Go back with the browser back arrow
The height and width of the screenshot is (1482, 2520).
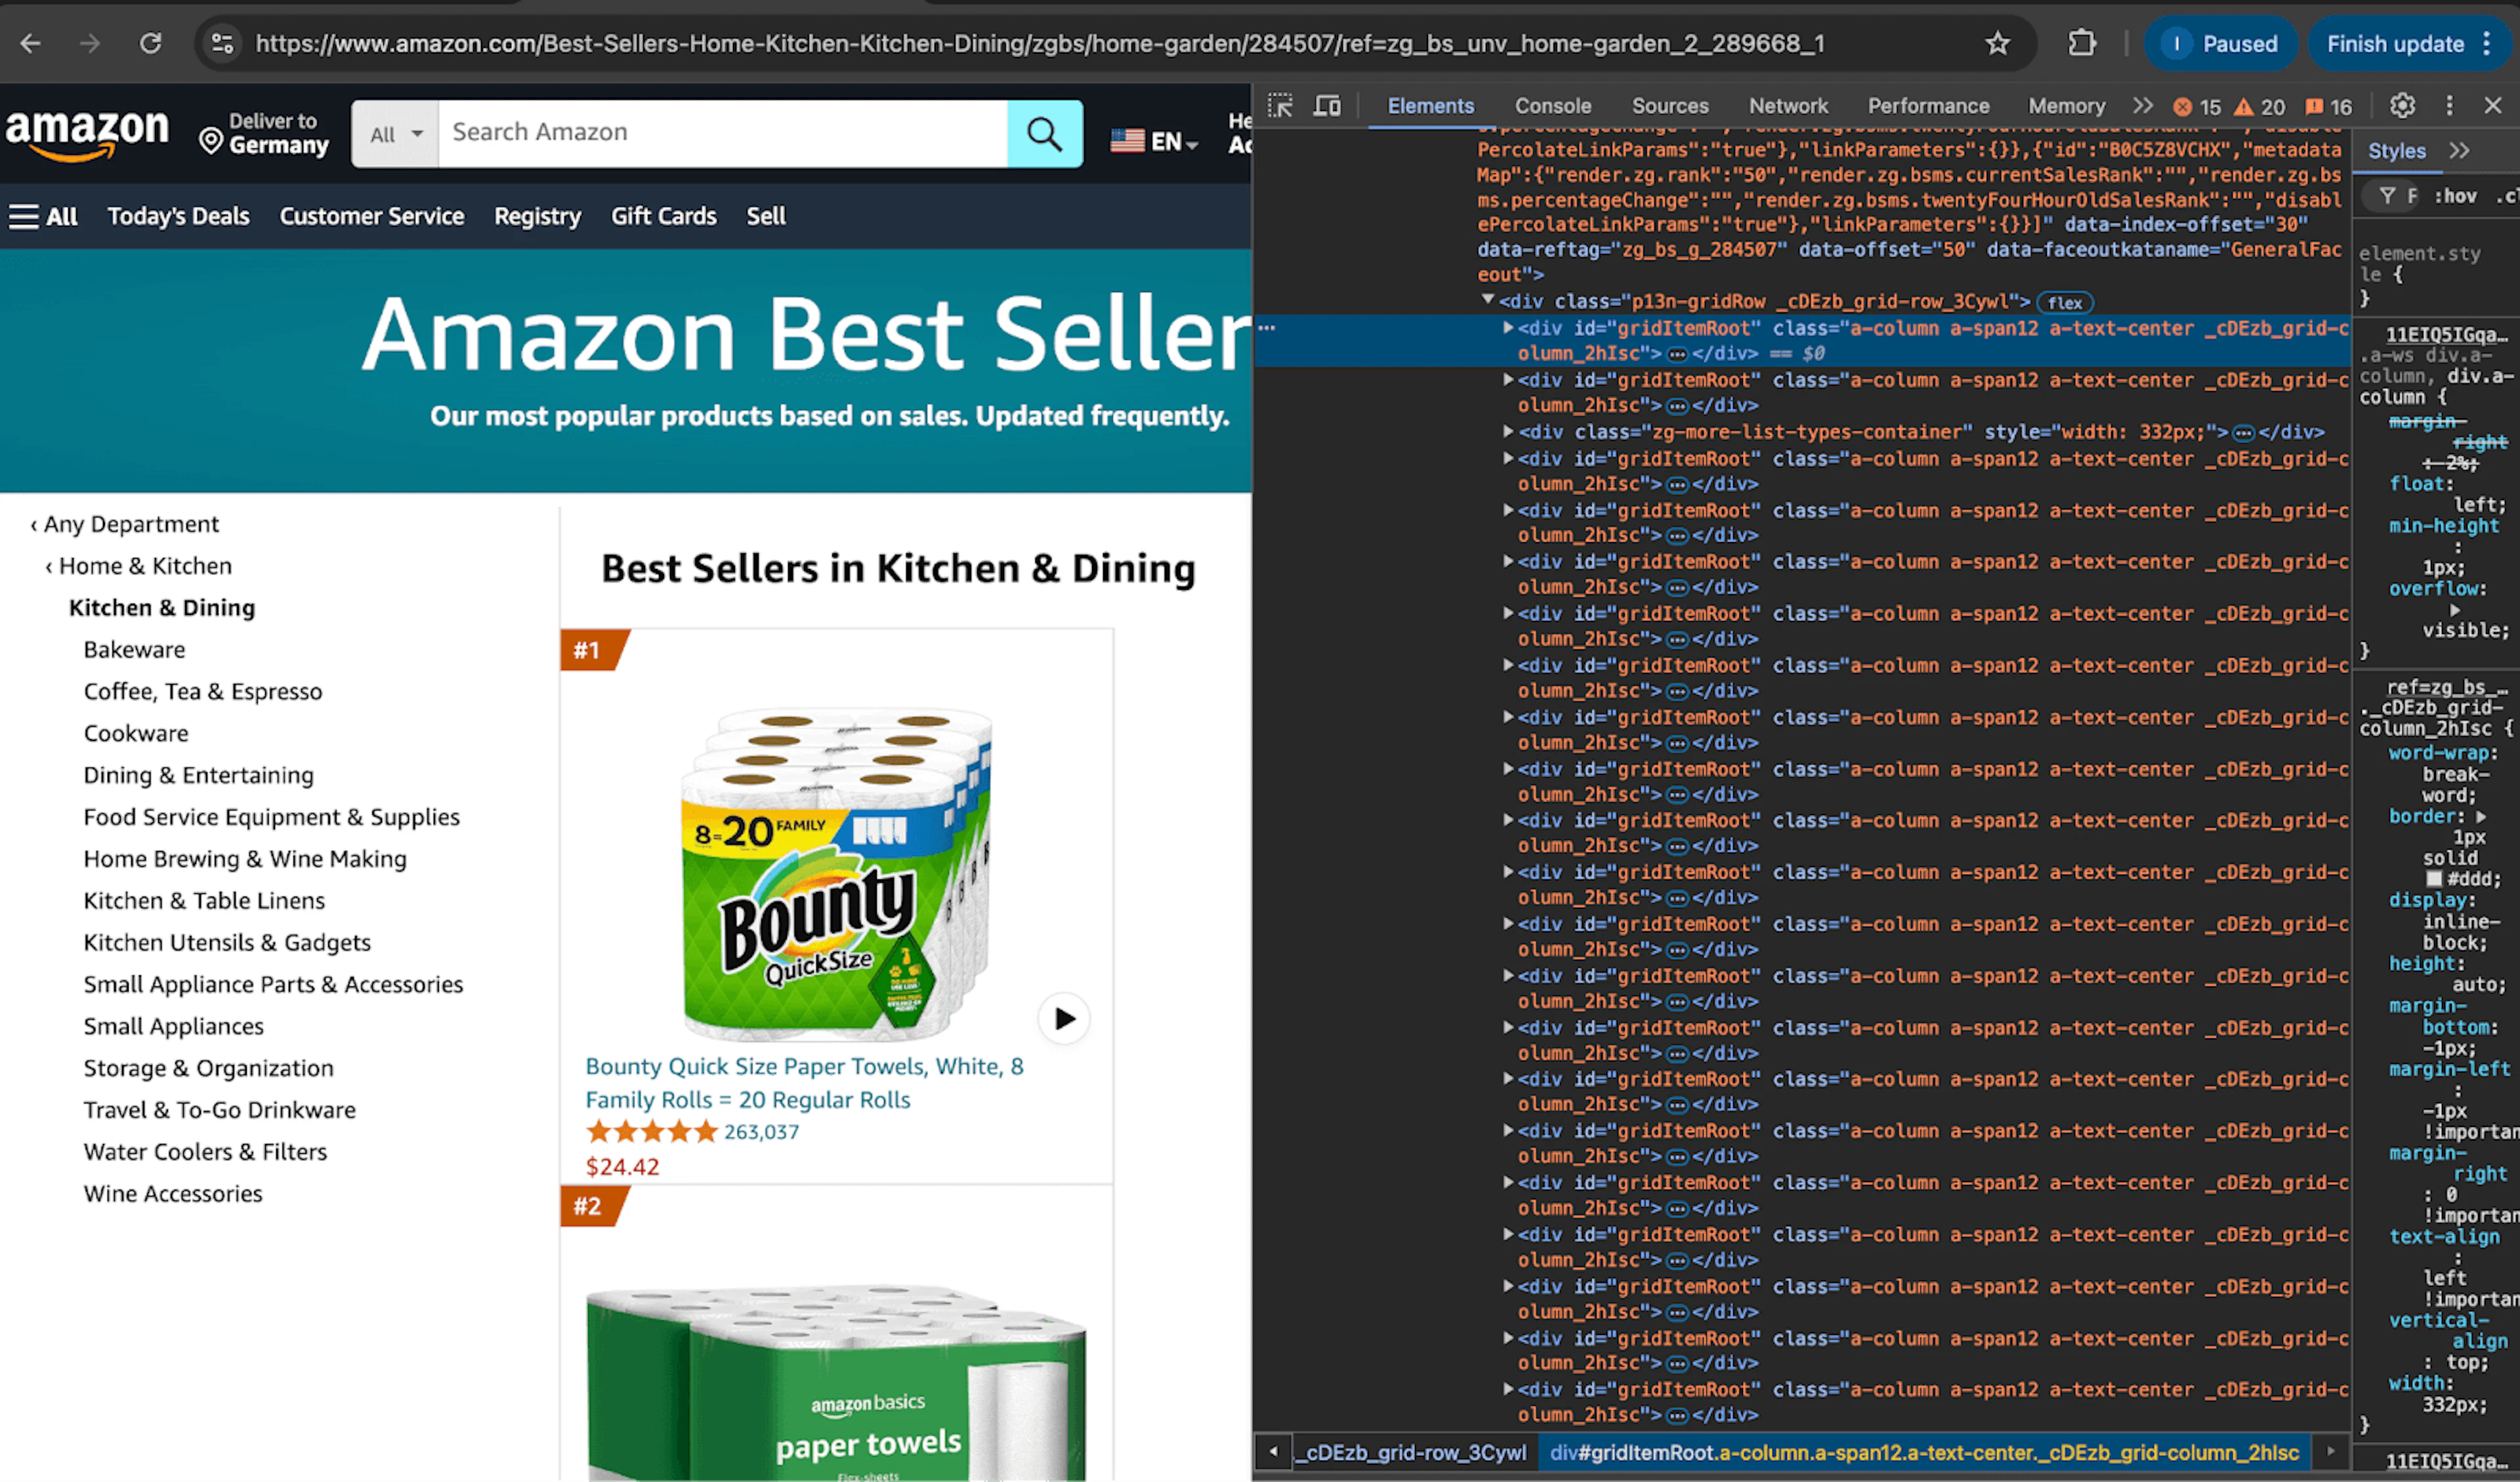click(x=31, y=43)
